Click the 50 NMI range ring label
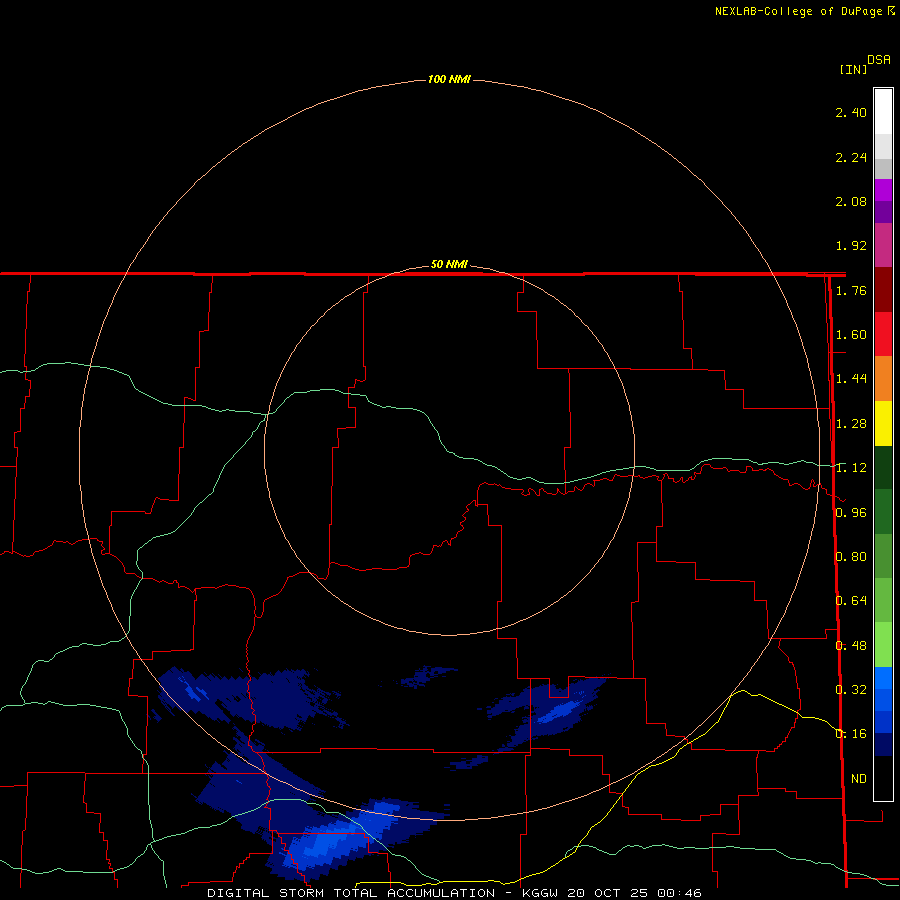Image resolution: width=900 pixels, height=900 pixels. pyautogui.click(x=449, y=265)
